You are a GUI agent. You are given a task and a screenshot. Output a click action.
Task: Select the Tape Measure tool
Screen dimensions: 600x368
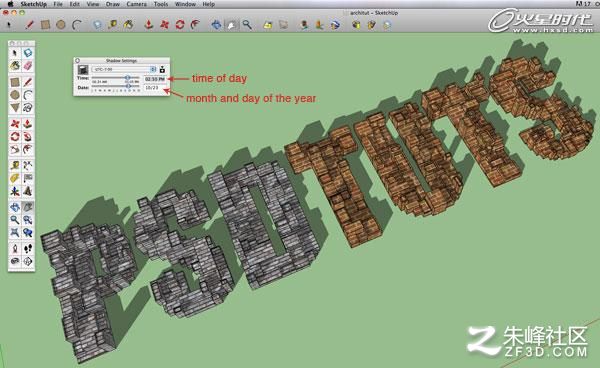tap(15, 166)
